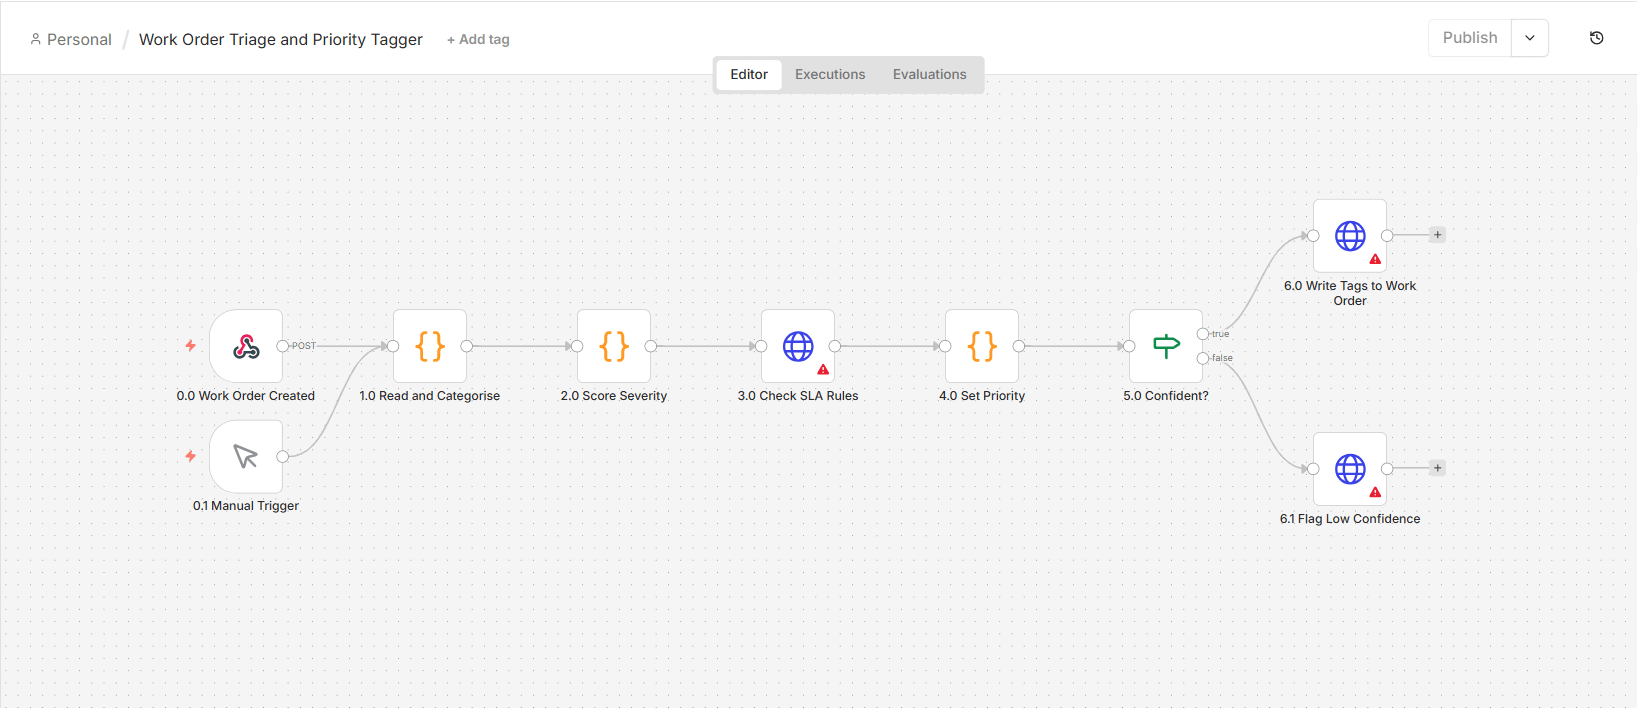Click the trigger bolt beside Work Order Created
The image size is (1637, 708).
pyautogui.click(x=190, y=346)
